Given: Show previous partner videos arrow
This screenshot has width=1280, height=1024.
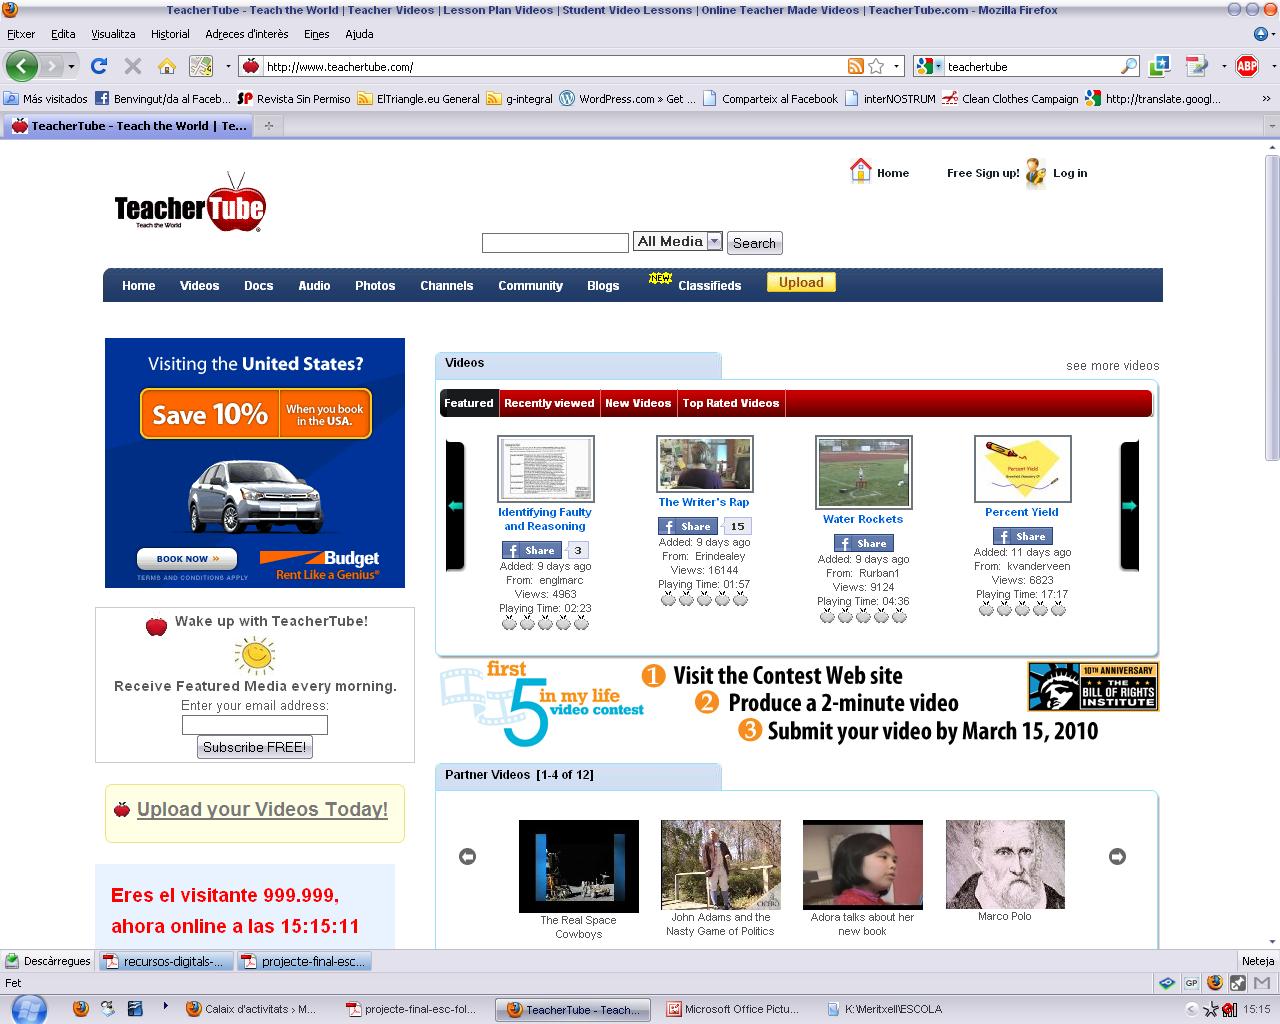Looking at the screenshot, I should coord(467,856).
